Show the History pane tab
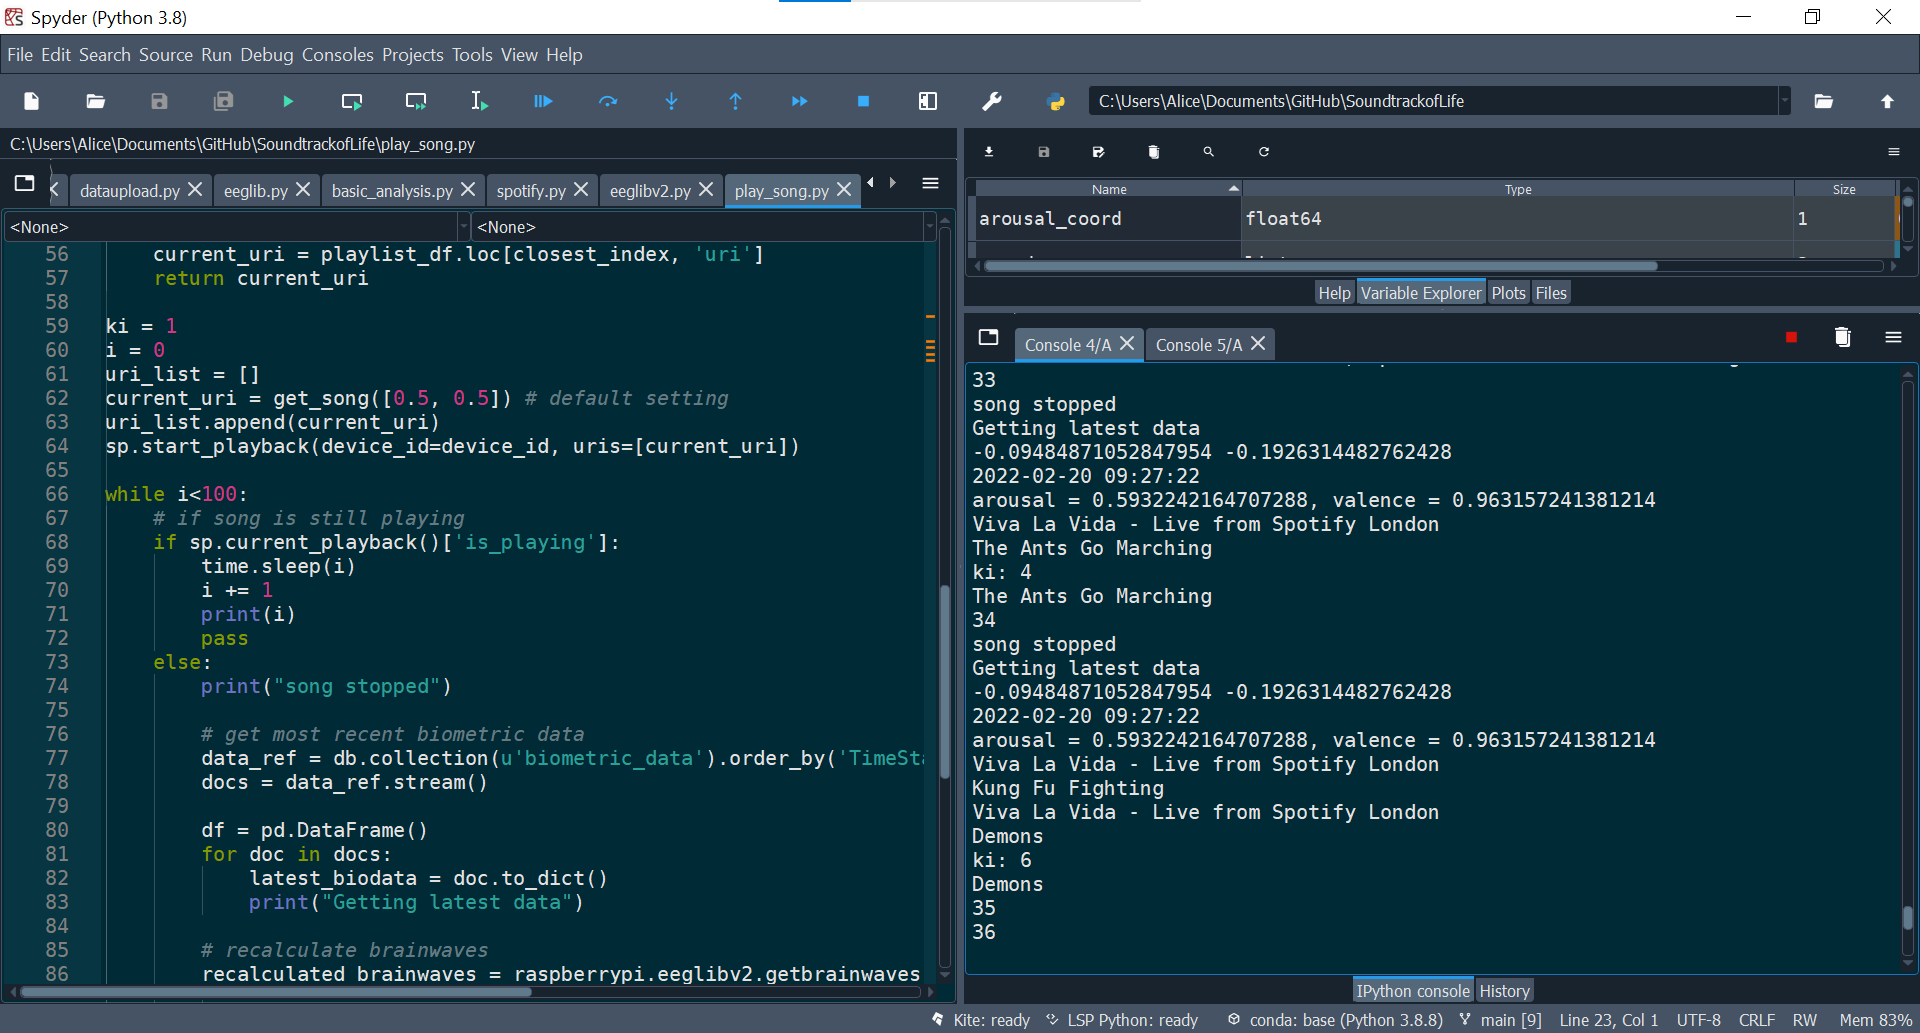Image resolution: width=1920 pixels, height=1033 pixels. [x=1504, y=991]
